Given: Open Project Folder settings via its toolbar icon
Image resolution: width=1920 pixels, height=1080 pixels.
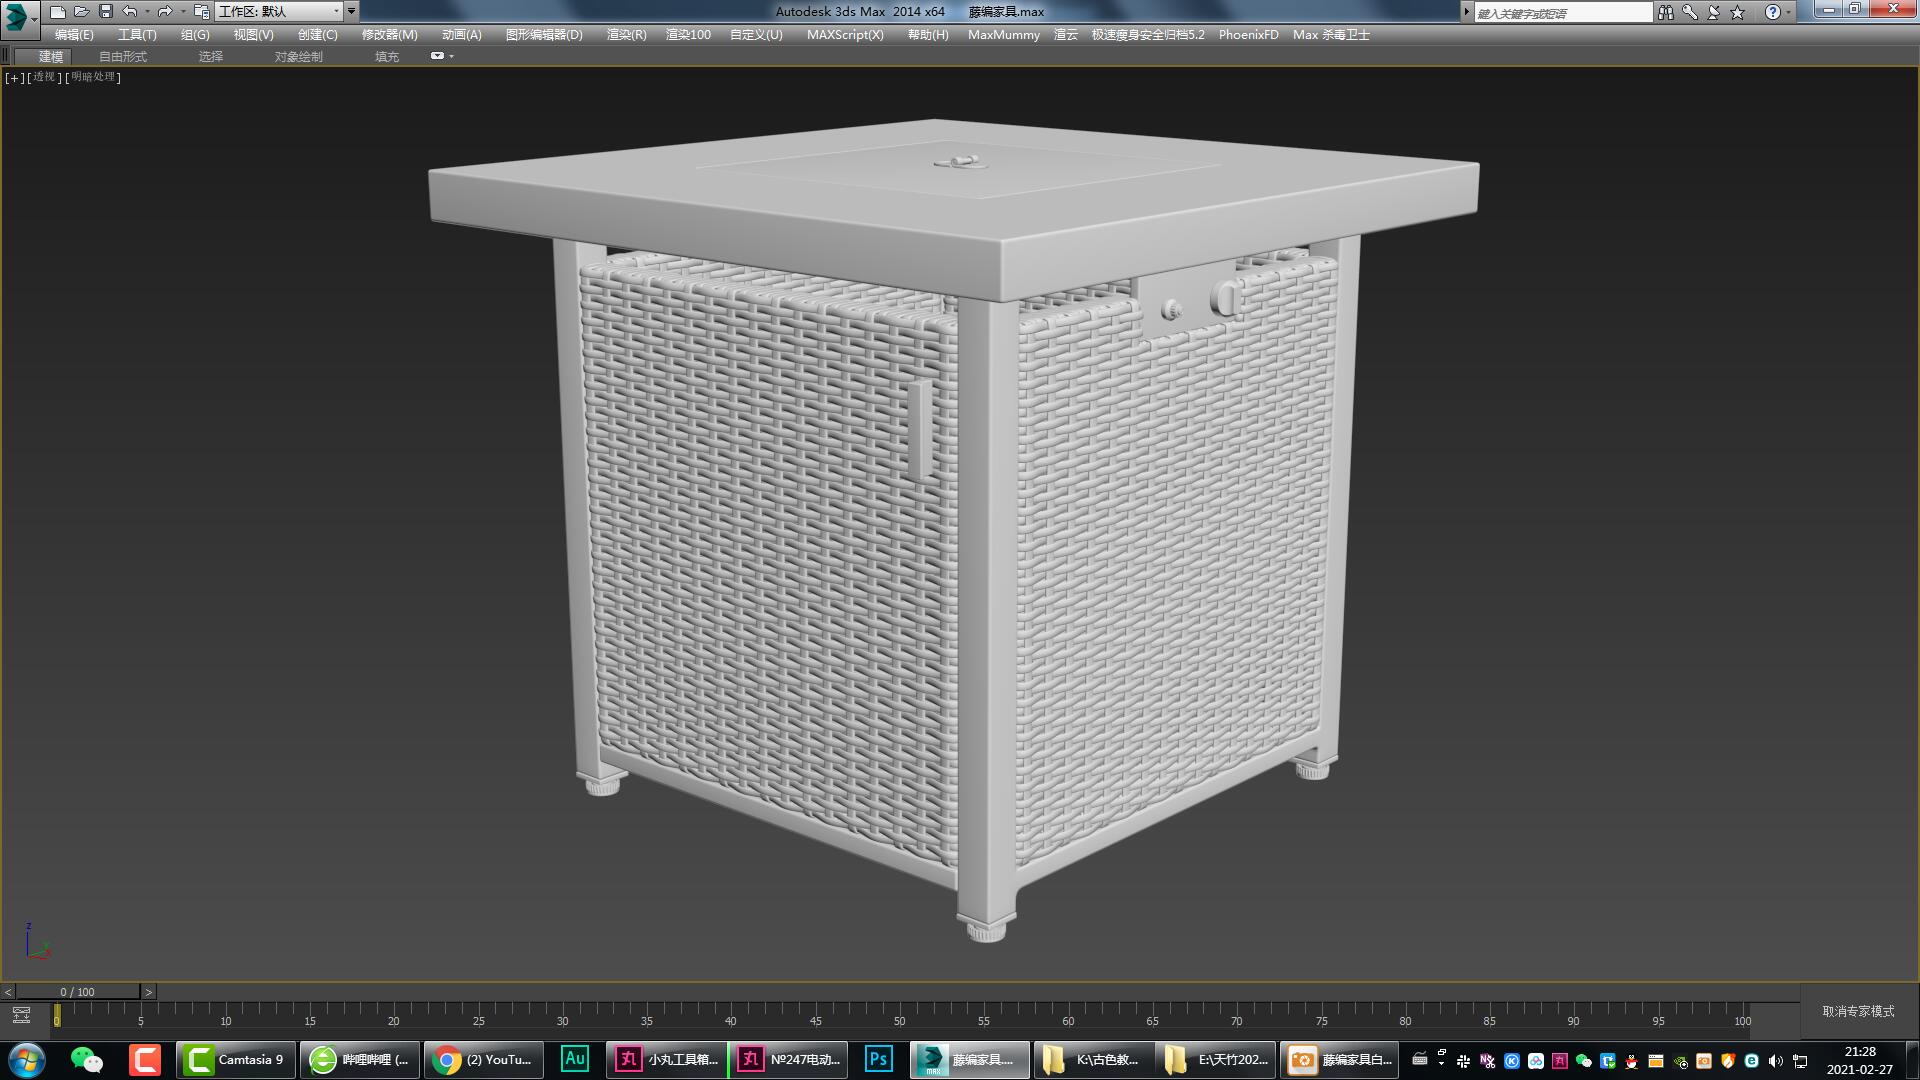Looking at the screenshot, I should tap(201, 11).
